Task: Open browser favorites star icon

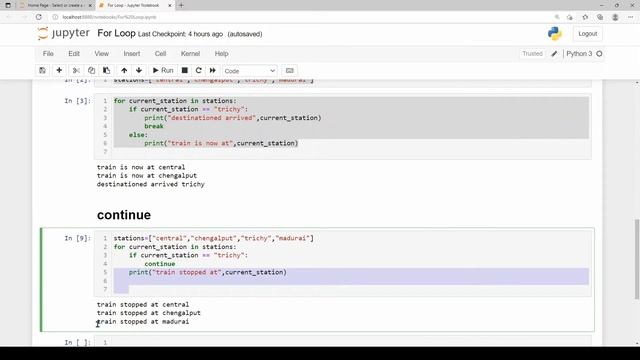Action: pyautogui.click(x=585, y=17)
